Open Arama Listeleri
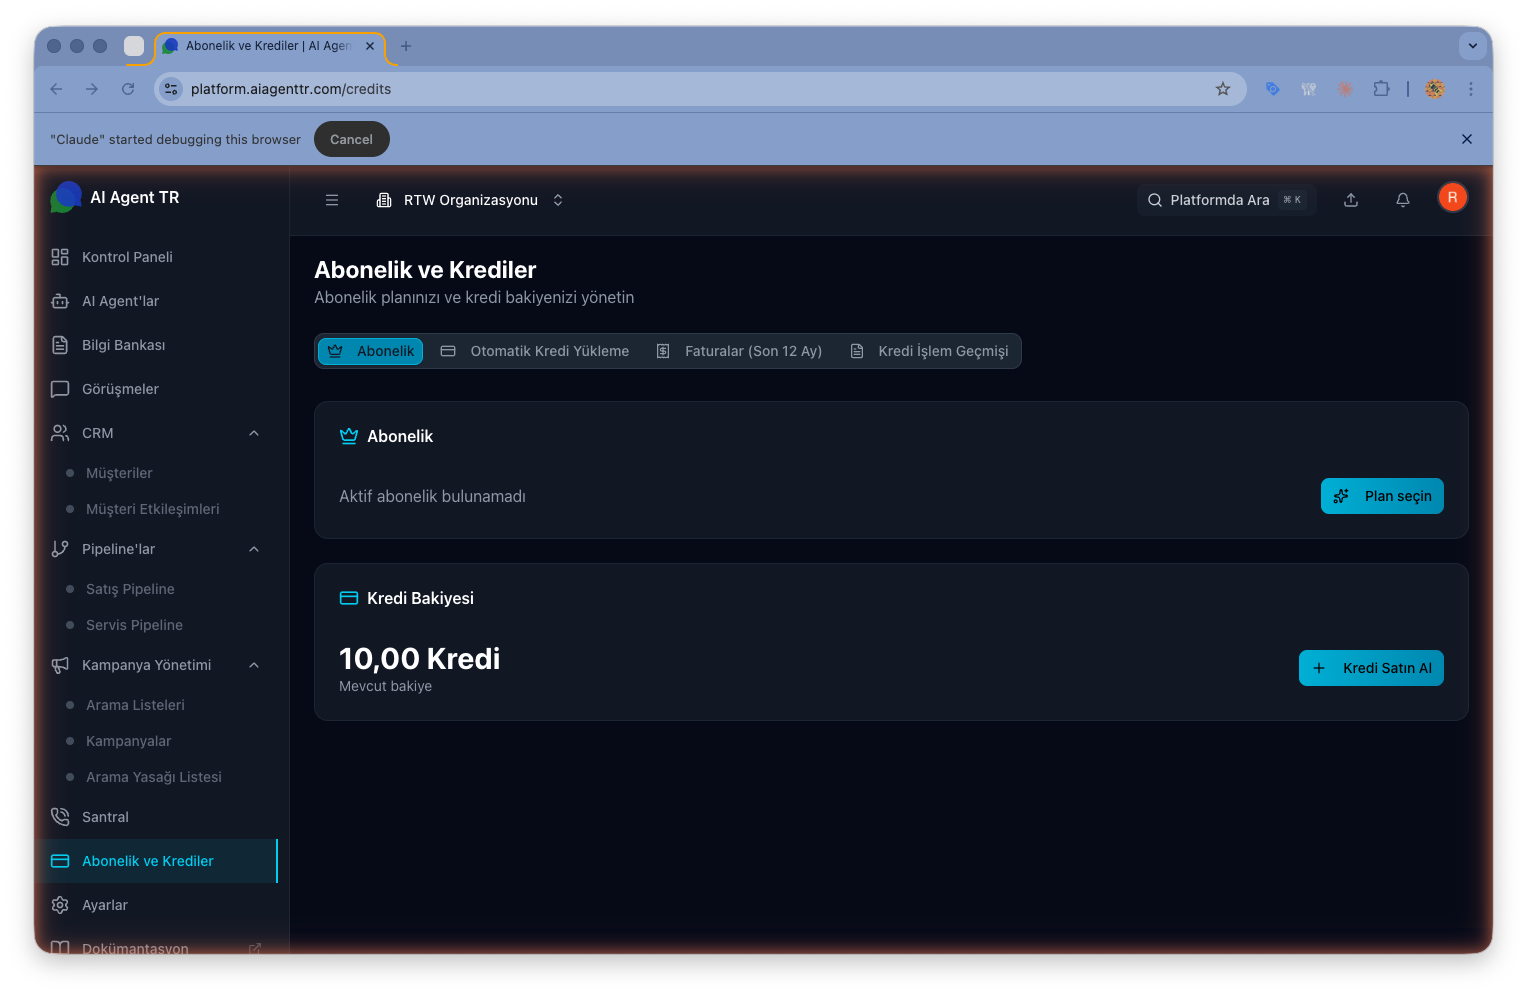Screen dimensions: 1527x996 [x=135, y=705]
